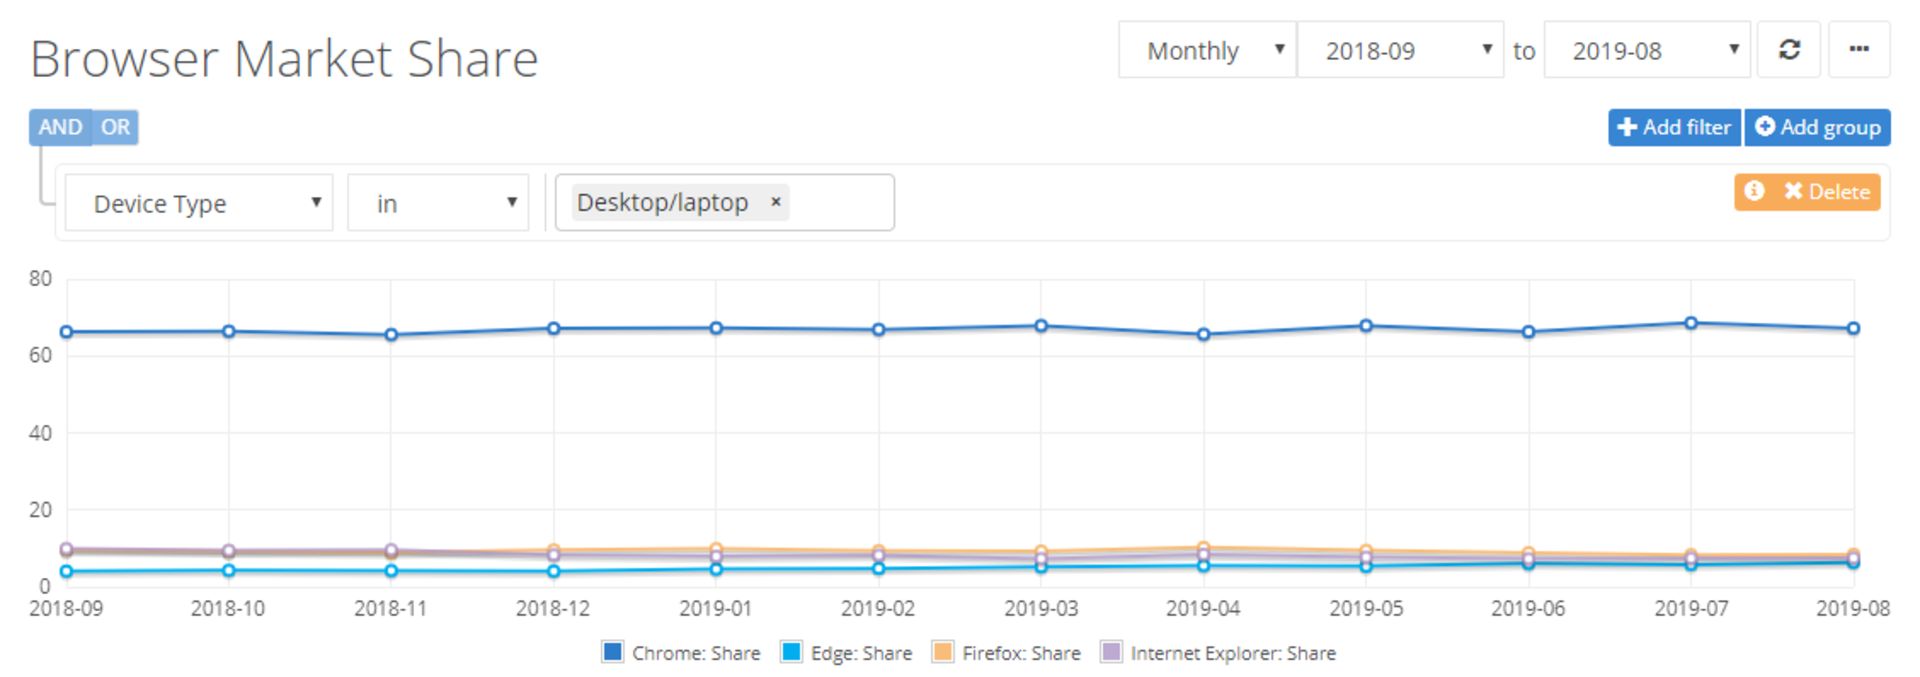Open the ellipsis more options menu
Viewport: 1920px width, 677px height.
[1859, 50]
